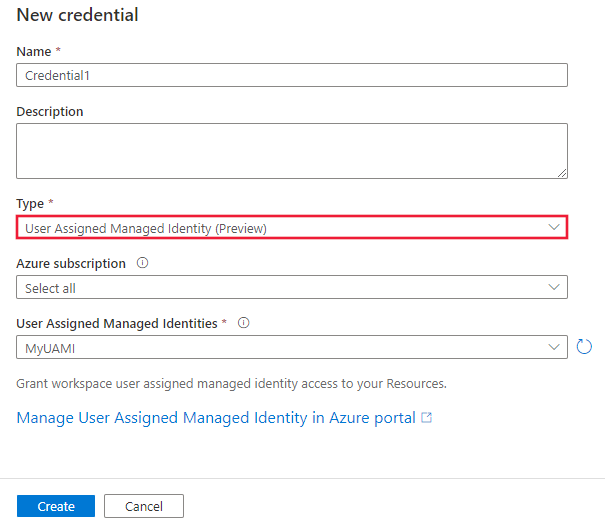Click the Description field label
605x527 pixels.
tap(50, 111)
